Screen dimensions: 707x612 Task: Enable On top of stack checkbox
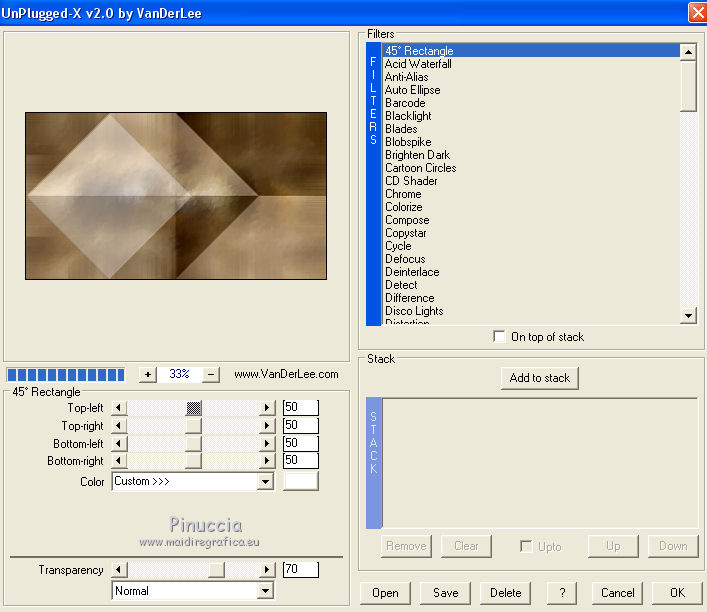pos(499,336)
